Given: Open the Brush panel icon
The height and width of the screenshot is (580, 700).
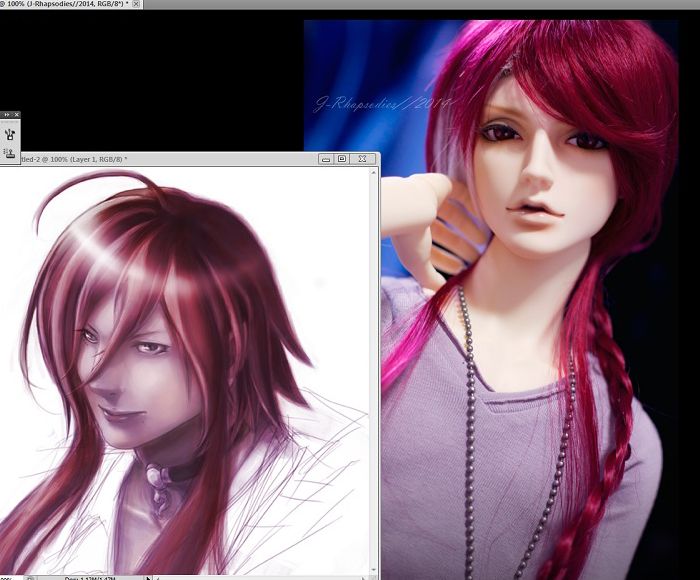Looking at the screenshot, I should tap(10, 134).
